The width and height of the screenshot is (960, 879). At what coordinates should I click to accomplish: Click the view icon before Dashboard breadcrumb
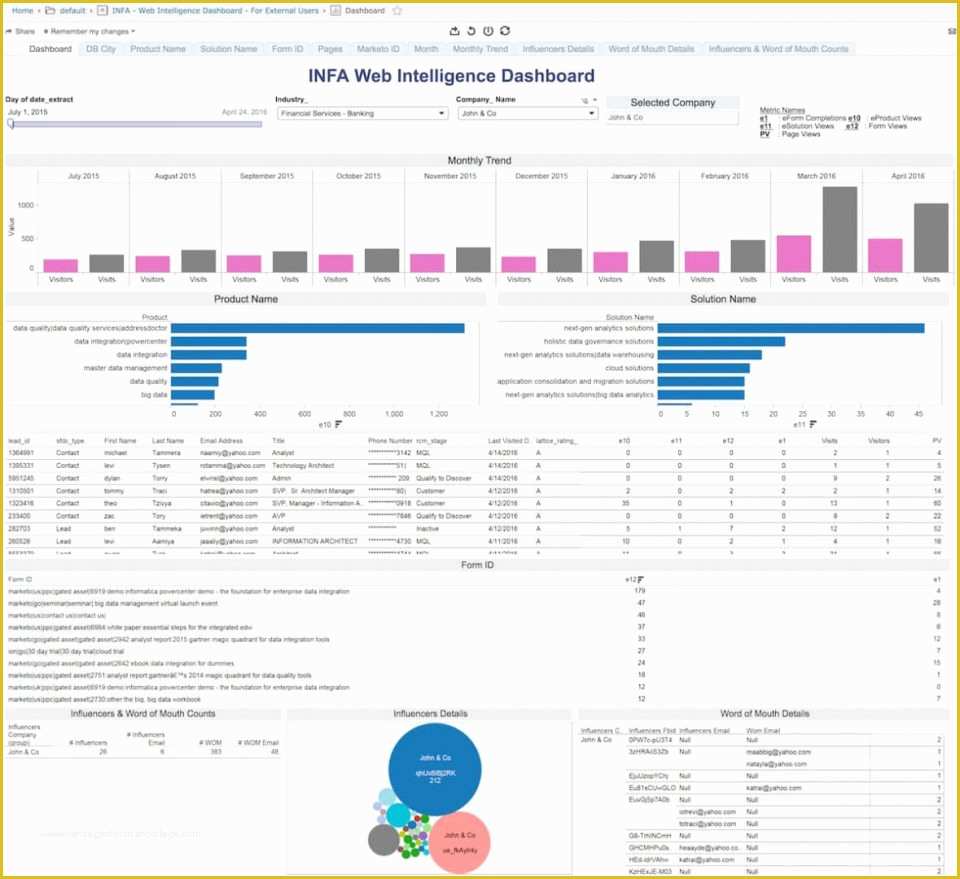(x=336, y=10)
